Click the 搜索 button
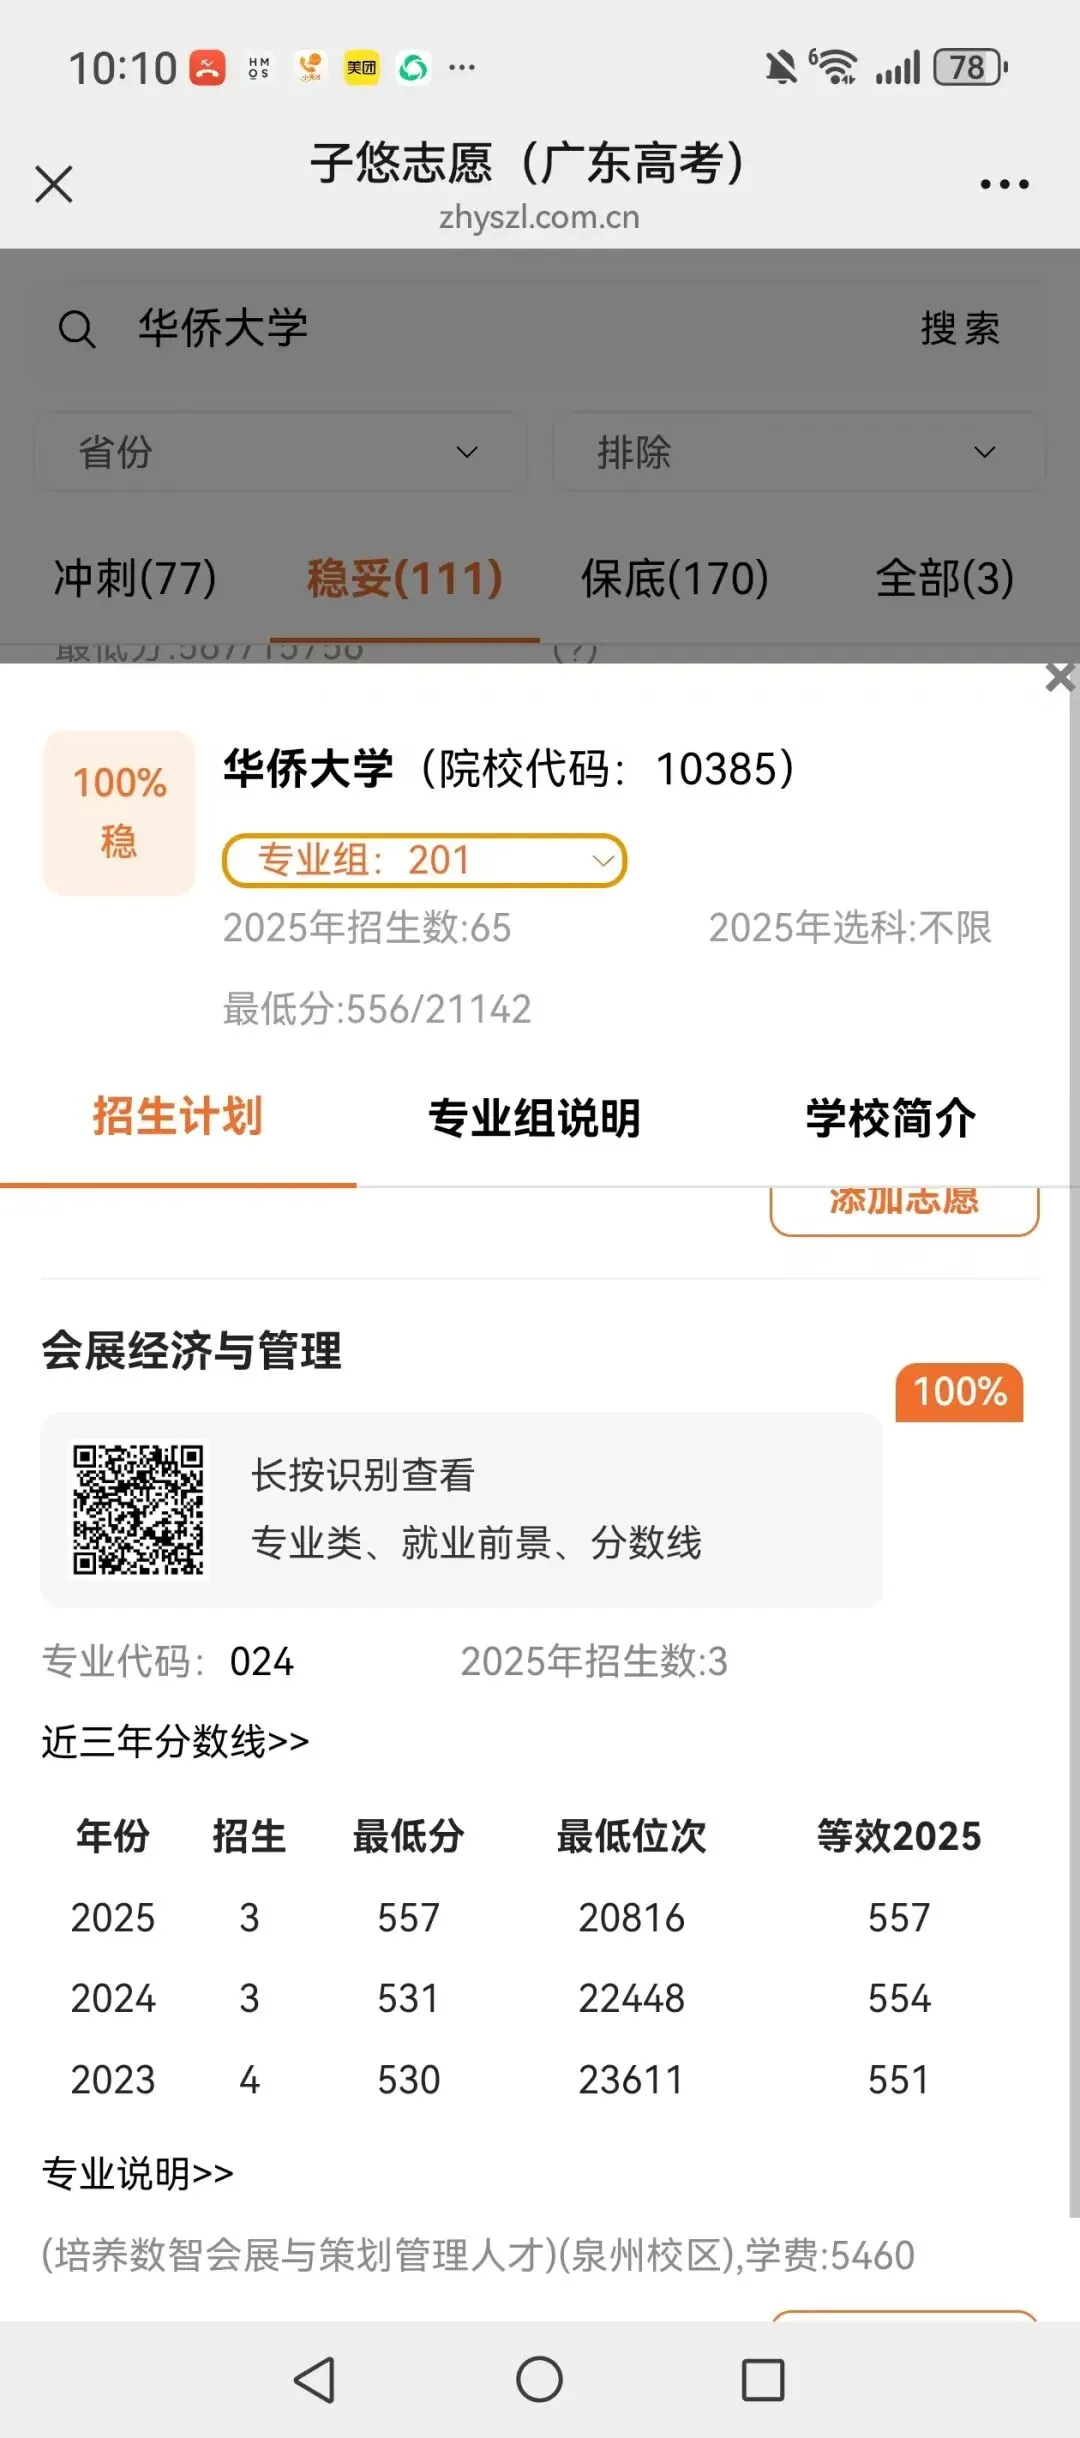Image resolution: width=1080 pixels, height=2438 pixels. (960, 328)
